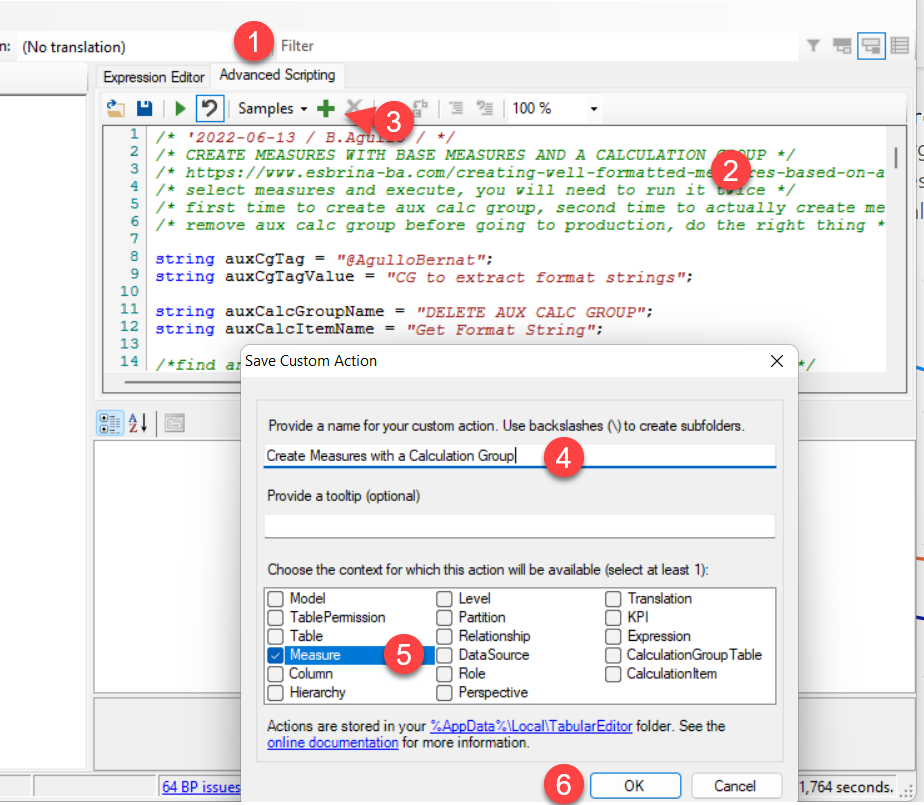
Task: Sort properties alphabetically with A-Z icon
Action: pyautogui.click(x=137, y=423)
